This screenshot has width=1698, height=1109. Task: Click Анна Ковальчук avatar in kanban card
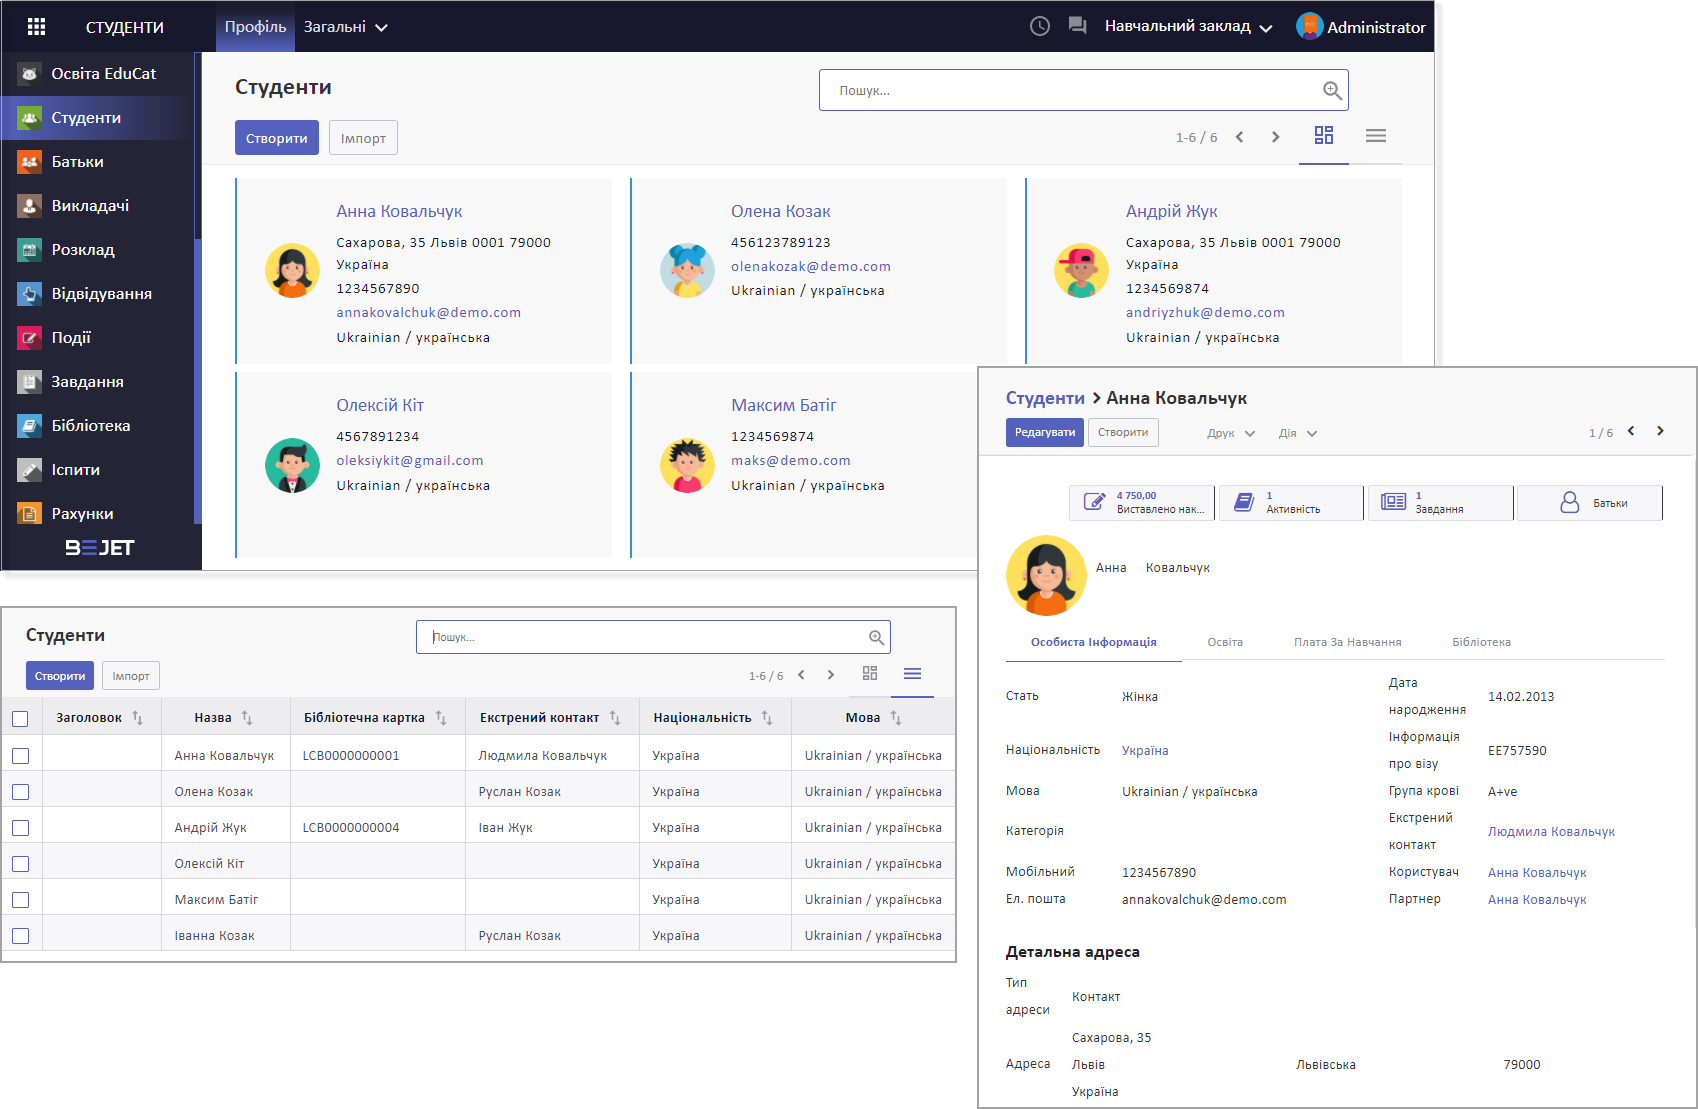[x=292, y=271]
